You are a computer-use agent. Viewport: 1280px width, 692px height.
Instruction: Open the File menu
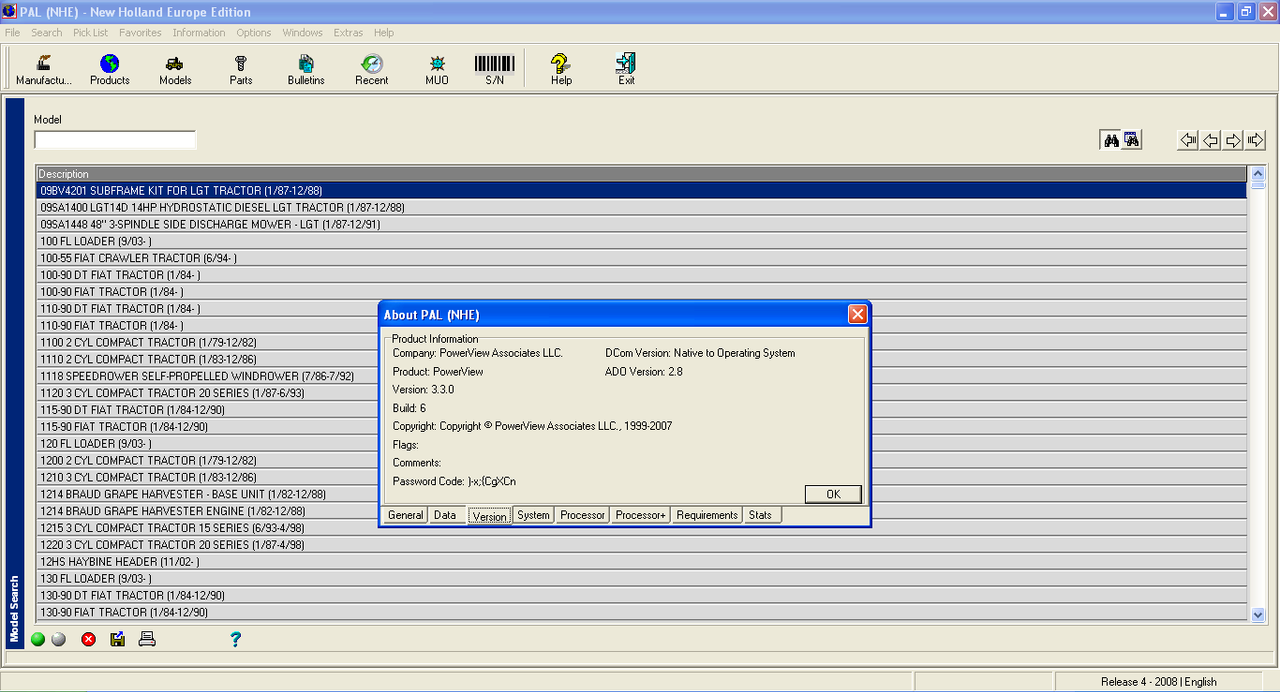12,32
